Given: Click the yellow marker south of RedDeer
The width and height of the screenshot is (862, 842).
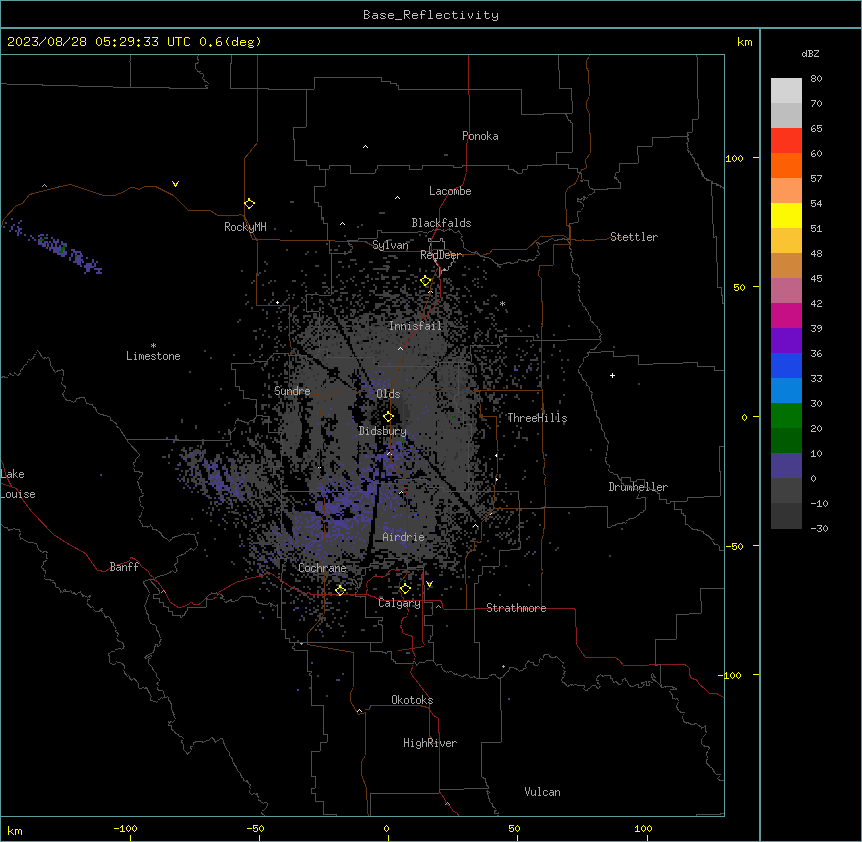Looking at the screenshot, I should click(426, 281).
